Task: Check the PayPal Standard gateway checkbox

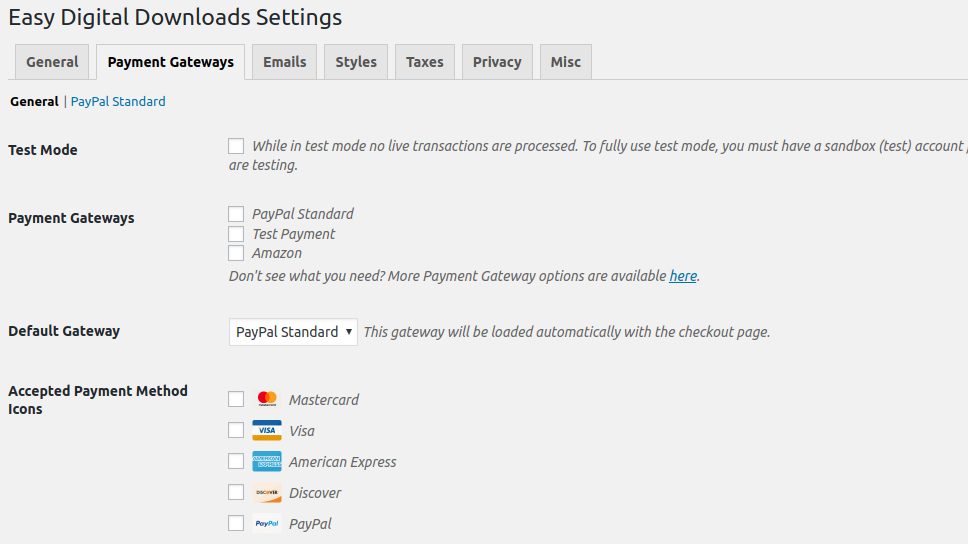Action: coord(236,214)
